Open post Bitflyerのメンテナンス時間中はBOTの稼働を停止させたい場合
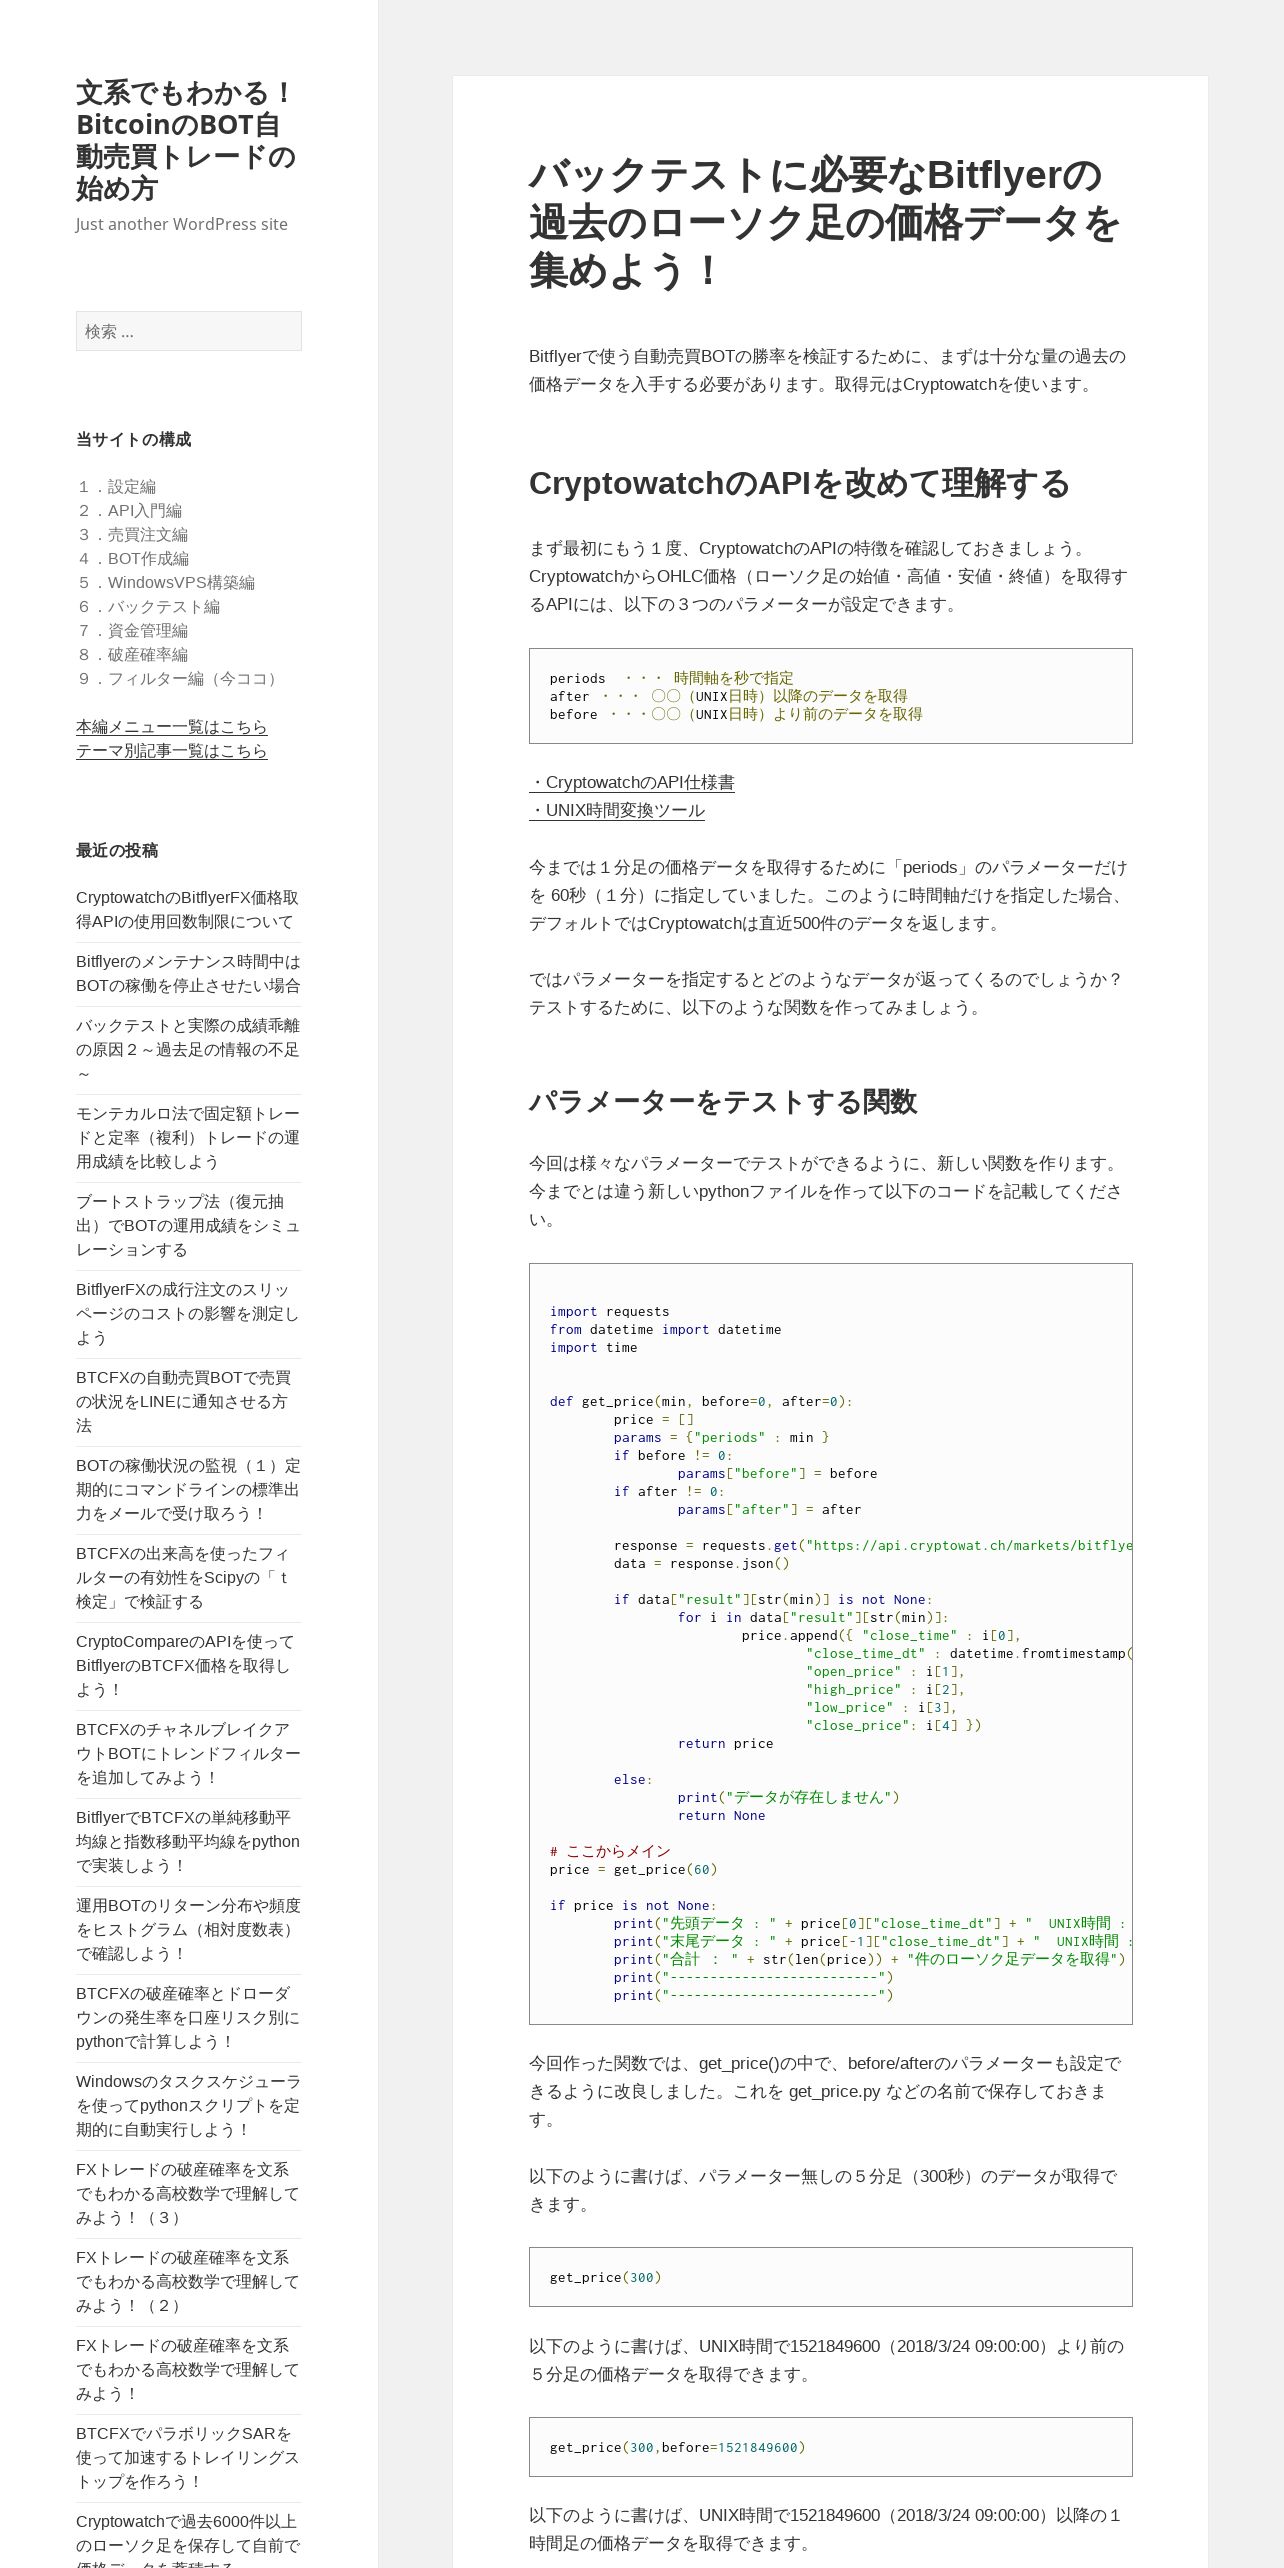 click(x=188, y=974)
